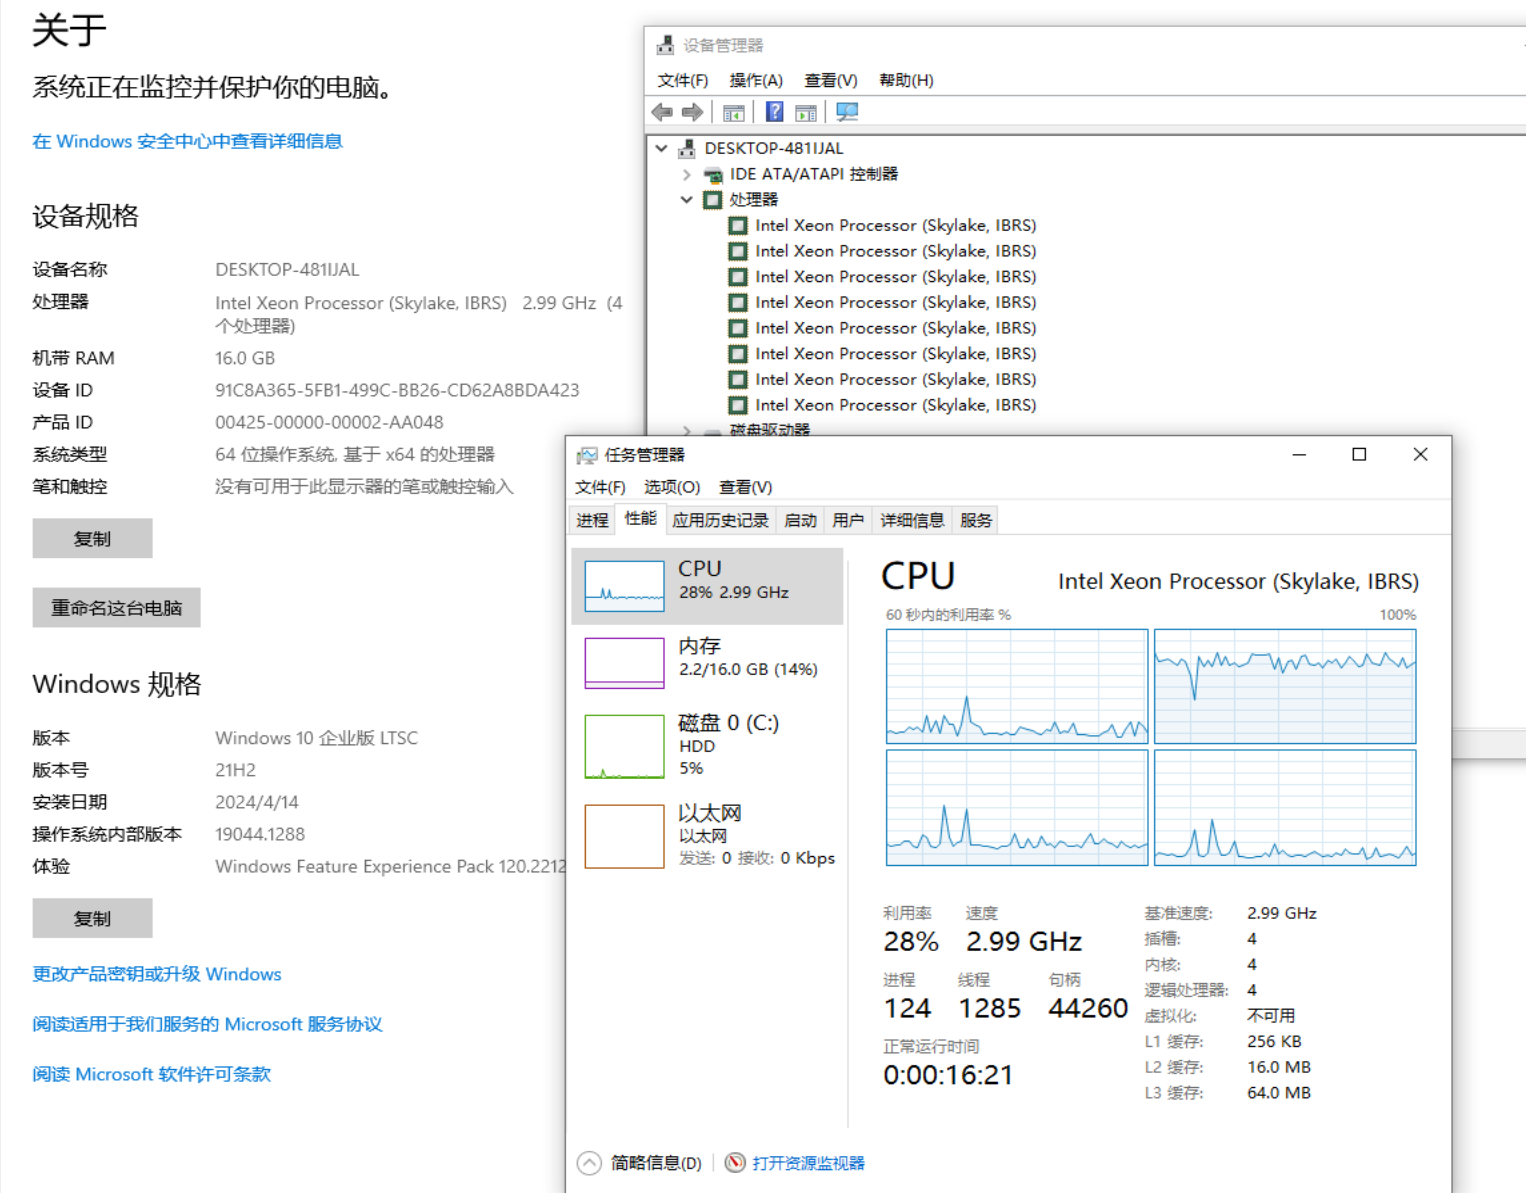
Task: Open 选项(O) menu in Task Manager
Action: coord(672,487)
